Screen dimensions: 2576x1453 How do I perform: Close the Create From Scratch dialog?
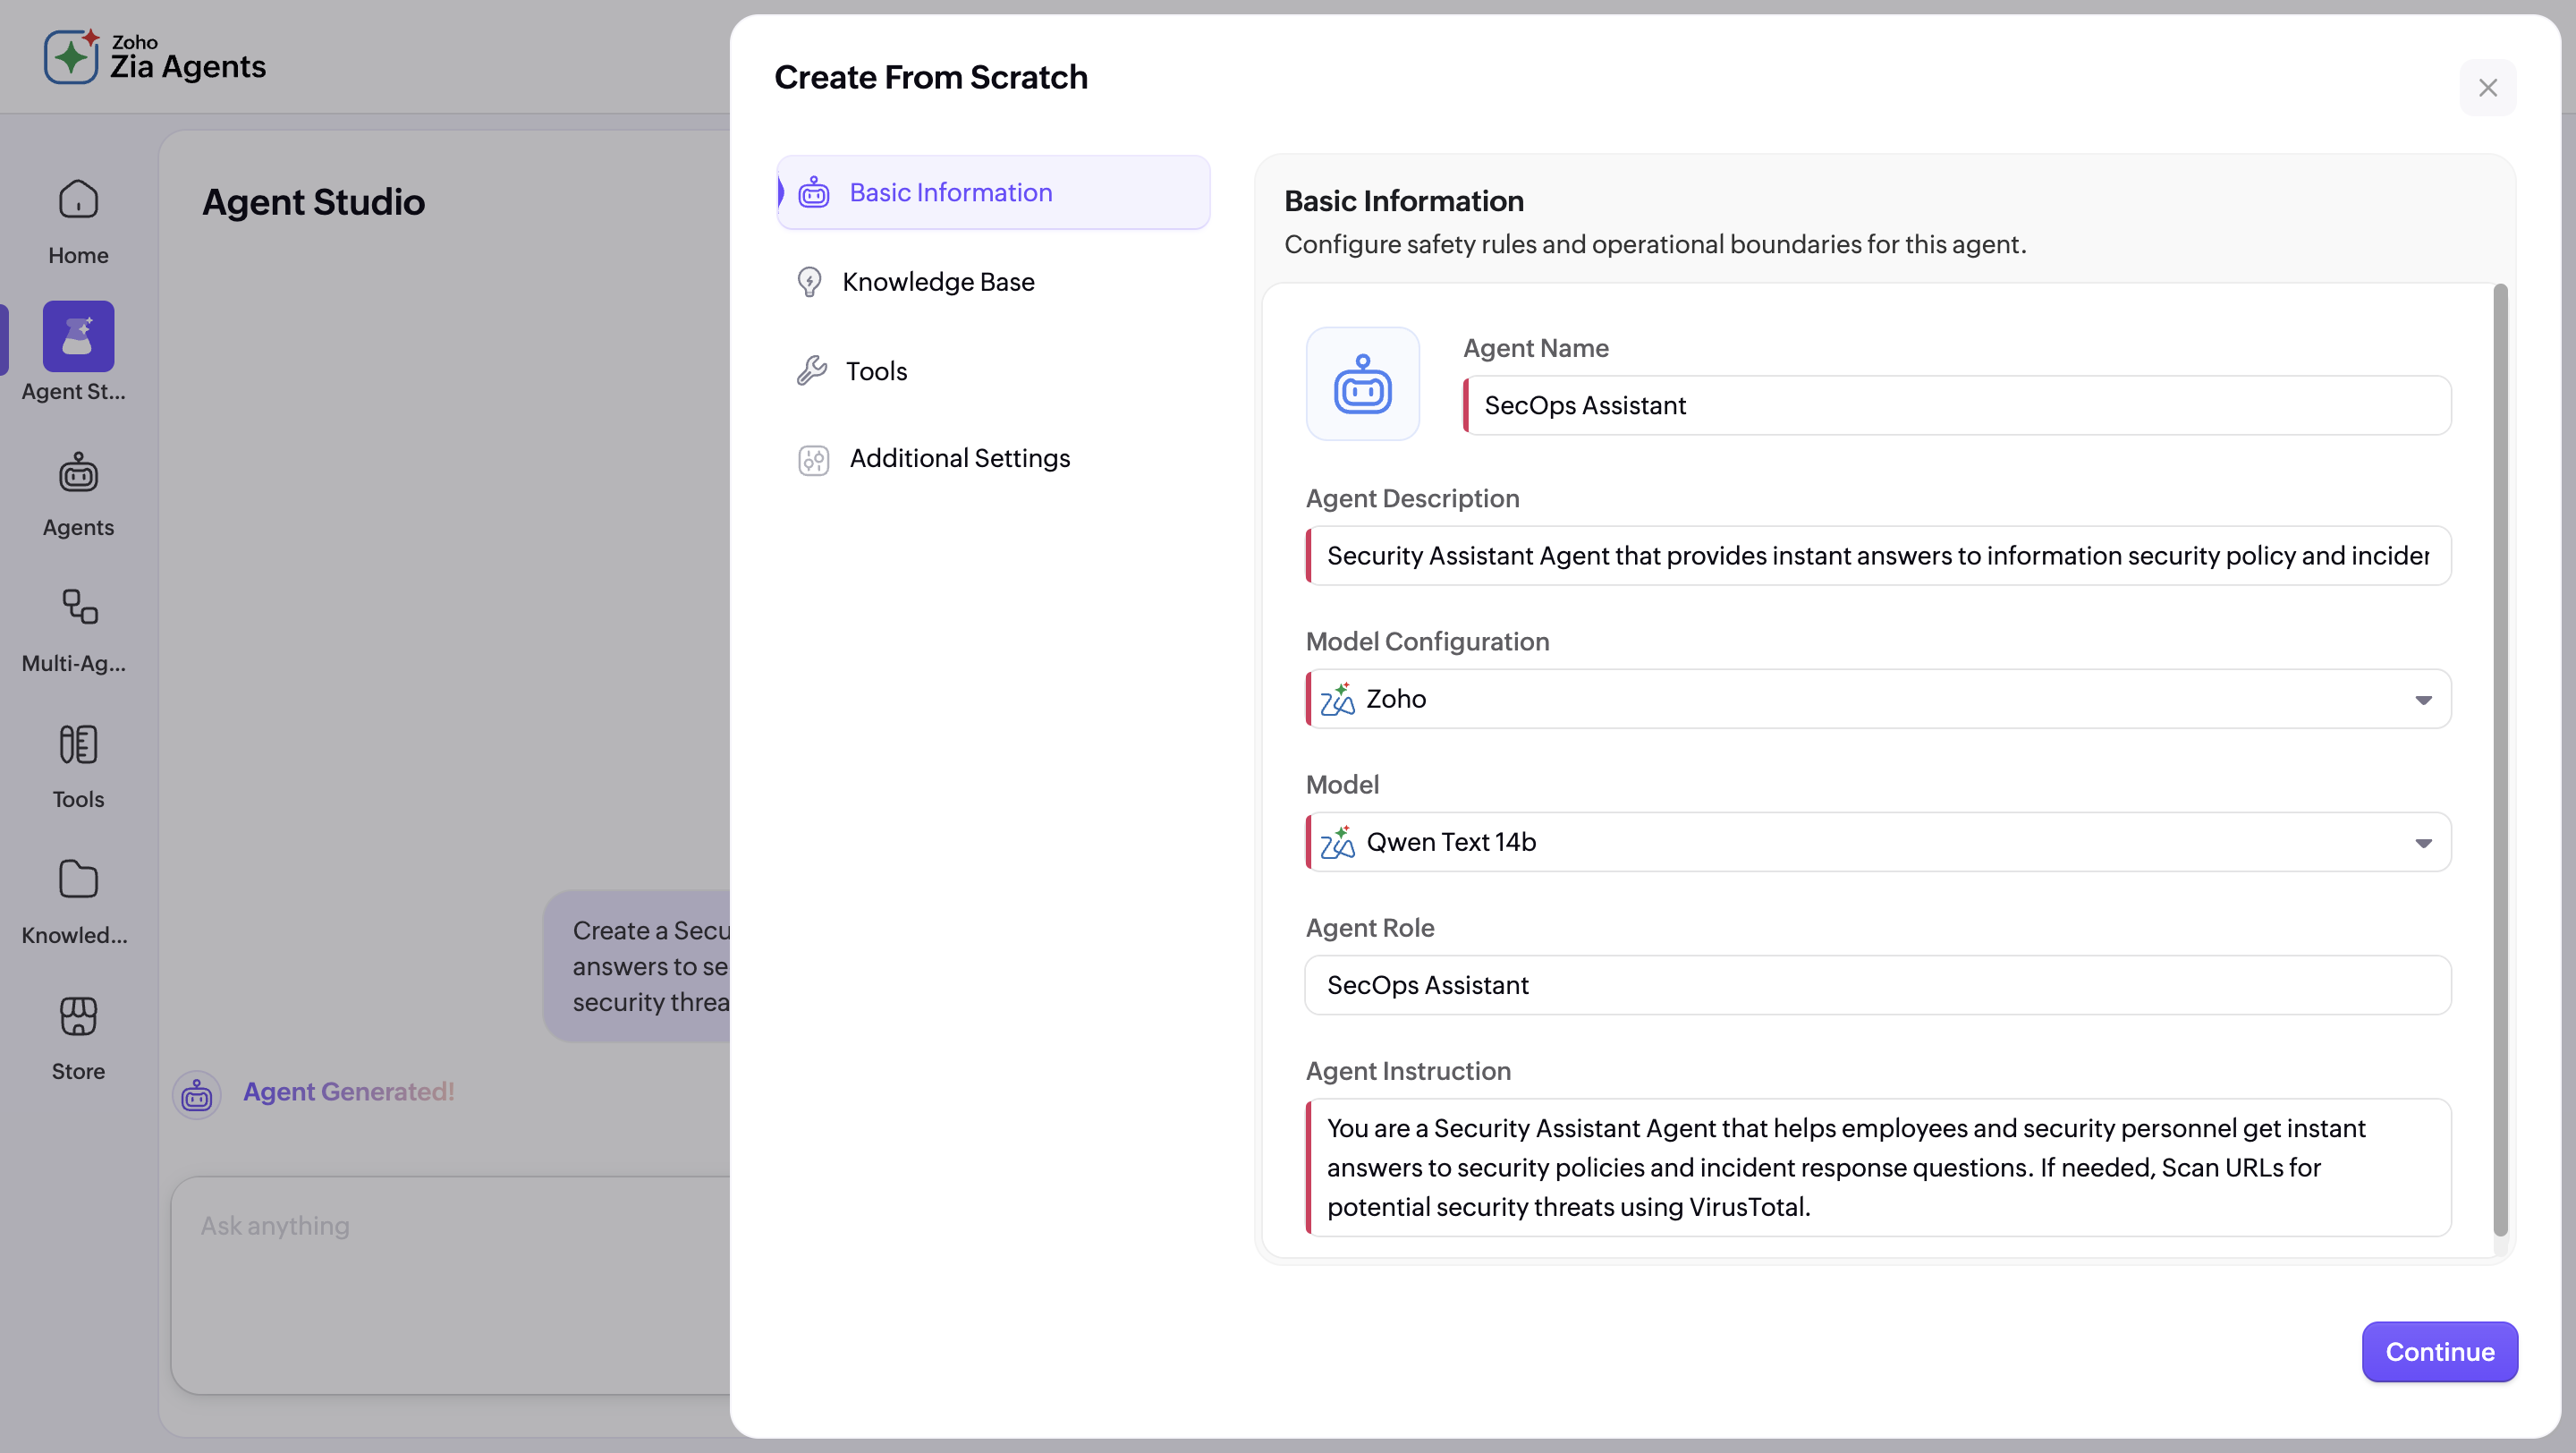click(2488, 88)
